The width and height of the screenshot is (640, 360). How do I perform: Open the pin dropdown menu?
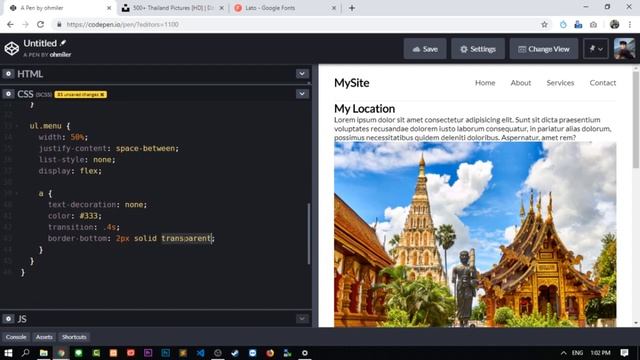(596, 49)
